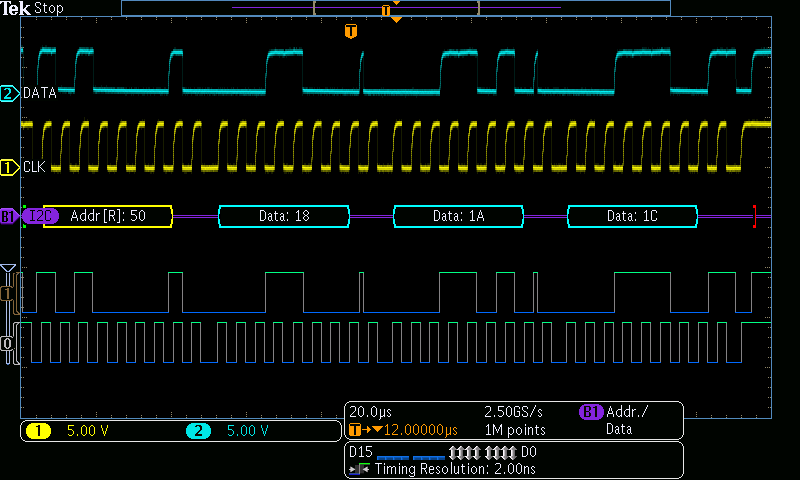Image resolution: width=800 pixels, height=480 pixels.
Task: Click the yellow channel 1 badge in readout
Action: 38,431
